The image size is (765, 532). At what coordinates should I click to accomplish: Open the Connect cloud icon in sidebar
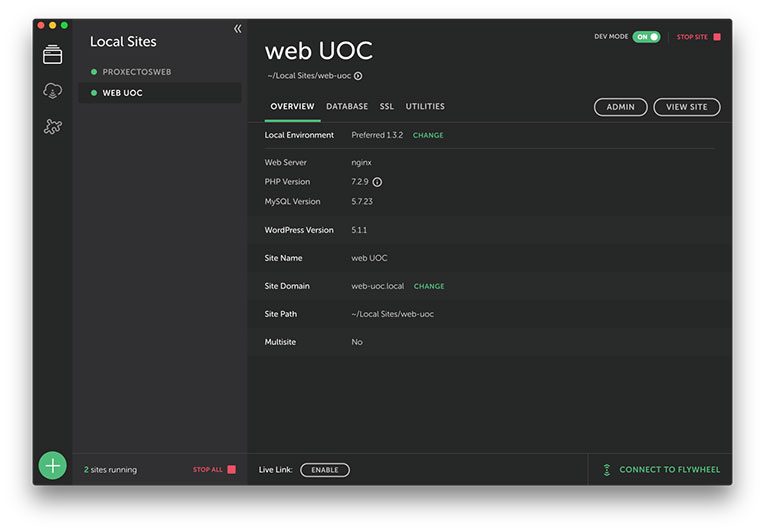(52, 90)
